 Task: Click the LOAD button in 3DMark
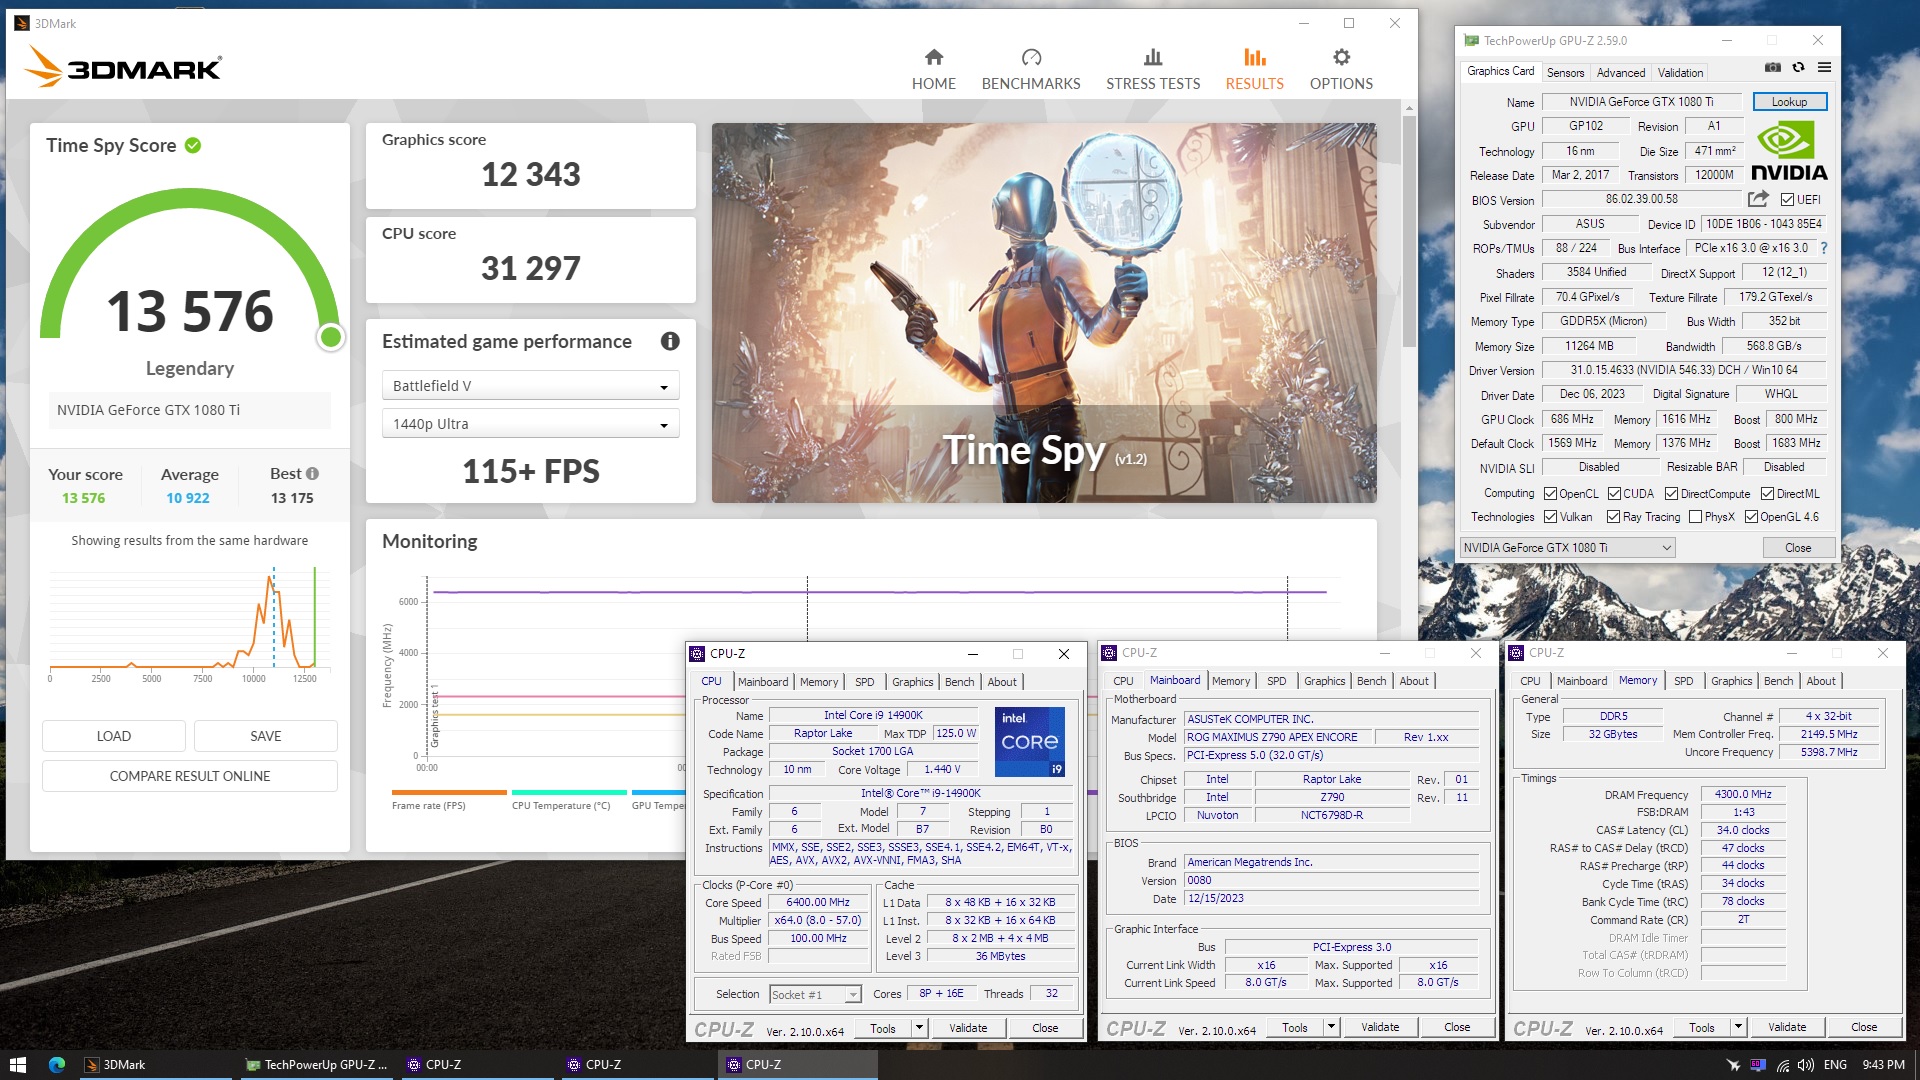[114, 736]
